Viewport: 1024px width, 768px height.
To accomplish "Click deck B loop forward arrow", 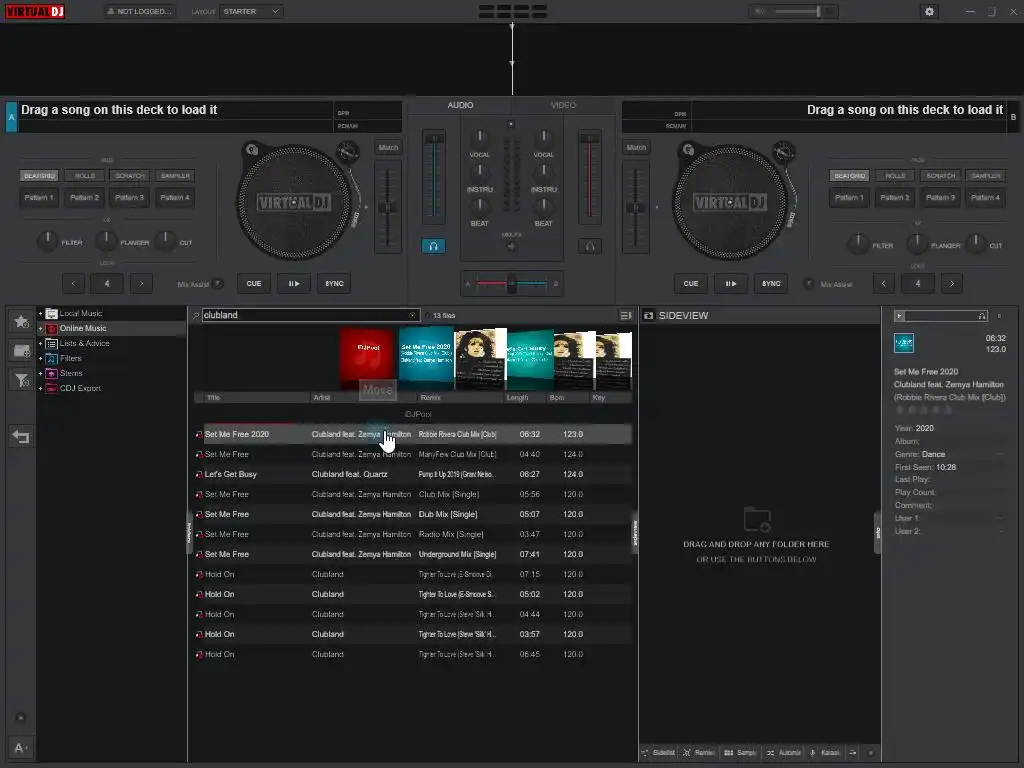I will [x=952, y=283].
